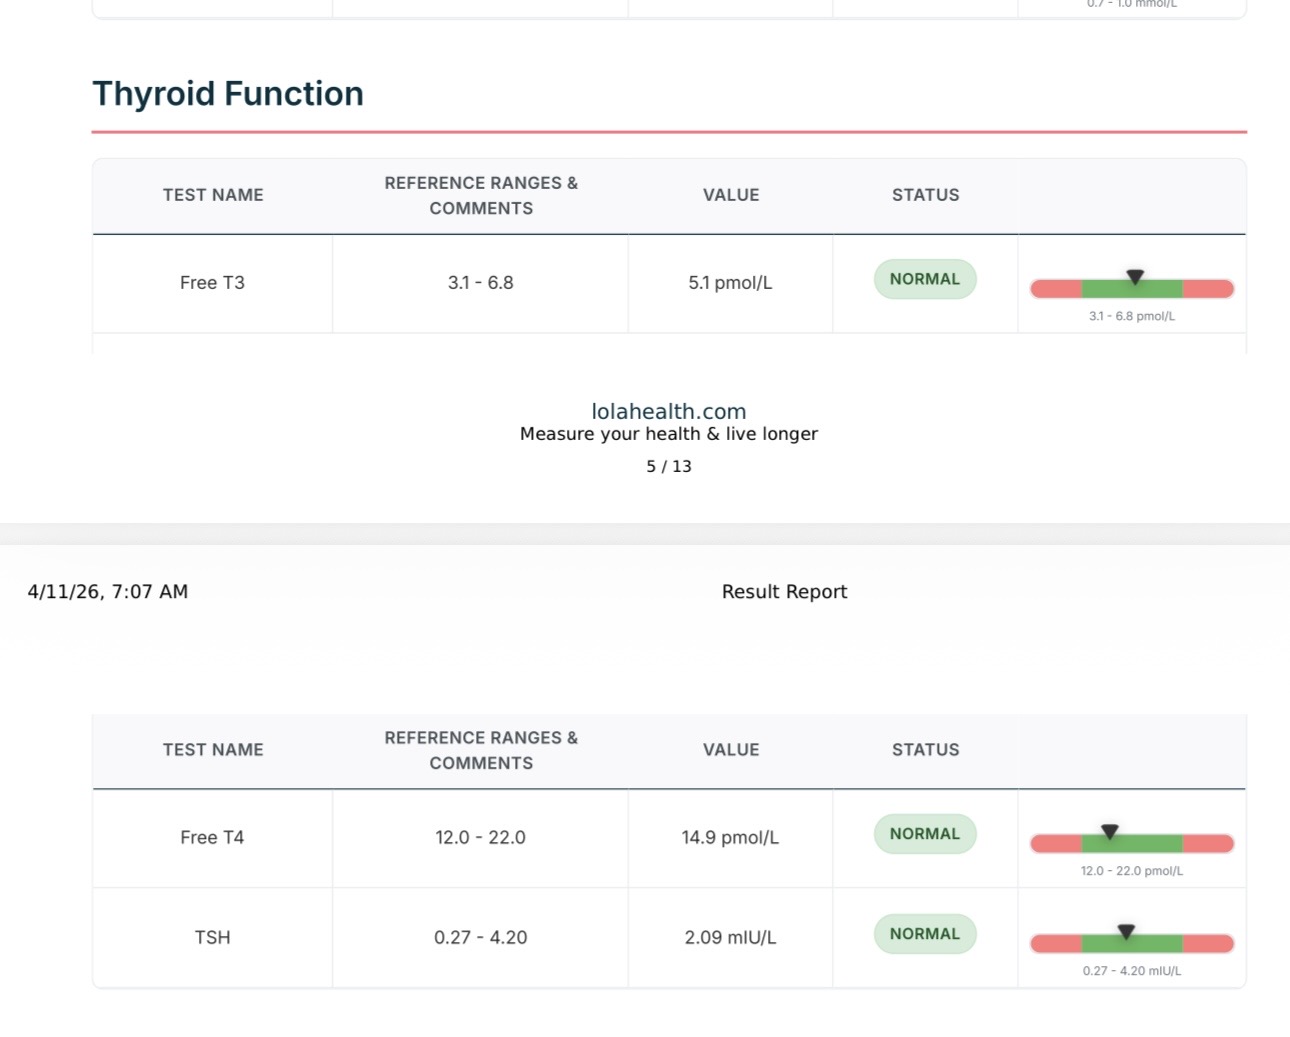The image size is (1290, 1037).
Task: Click the Free T3 NORMAL status badge
Action: click(x=924, y=279)
